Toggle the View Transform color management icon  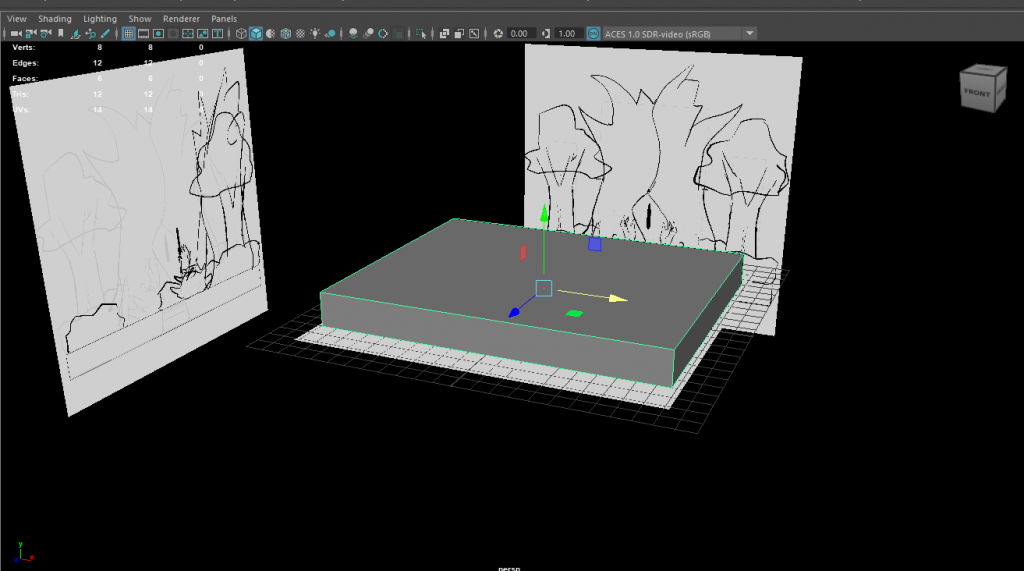tap(593, 33)
